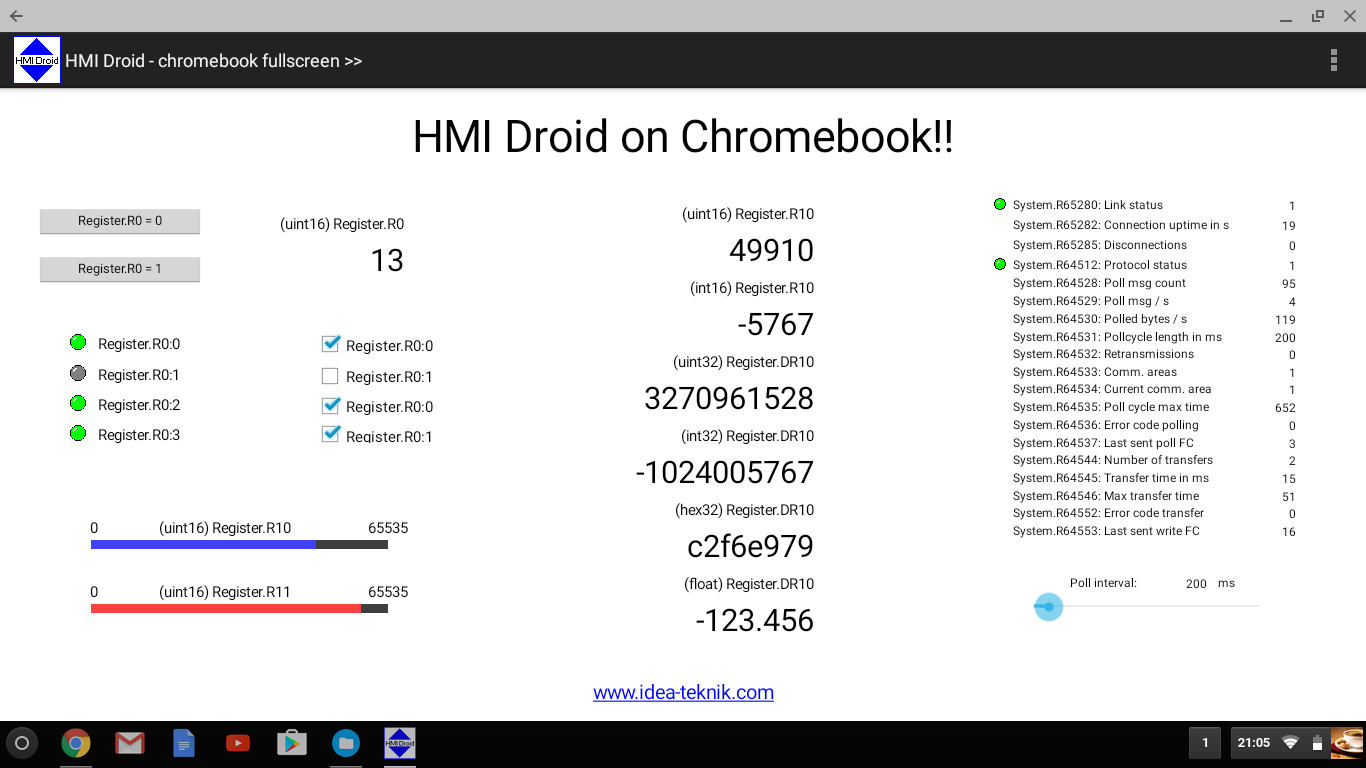Viewport: 1366px width, 768px height.
Task: Click the Max transfer time row
Action: 1154,496
